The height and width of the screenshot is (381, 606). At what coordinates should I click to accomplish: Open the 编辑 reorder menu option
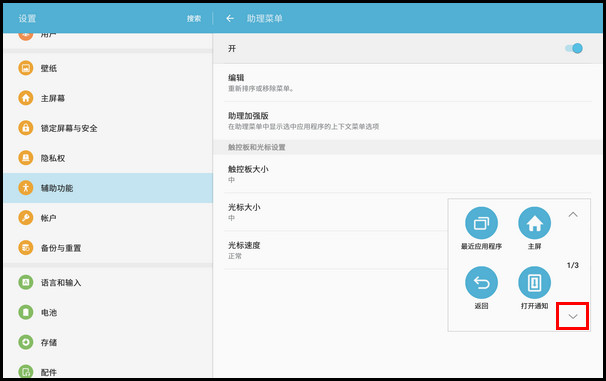click(408, 83)
